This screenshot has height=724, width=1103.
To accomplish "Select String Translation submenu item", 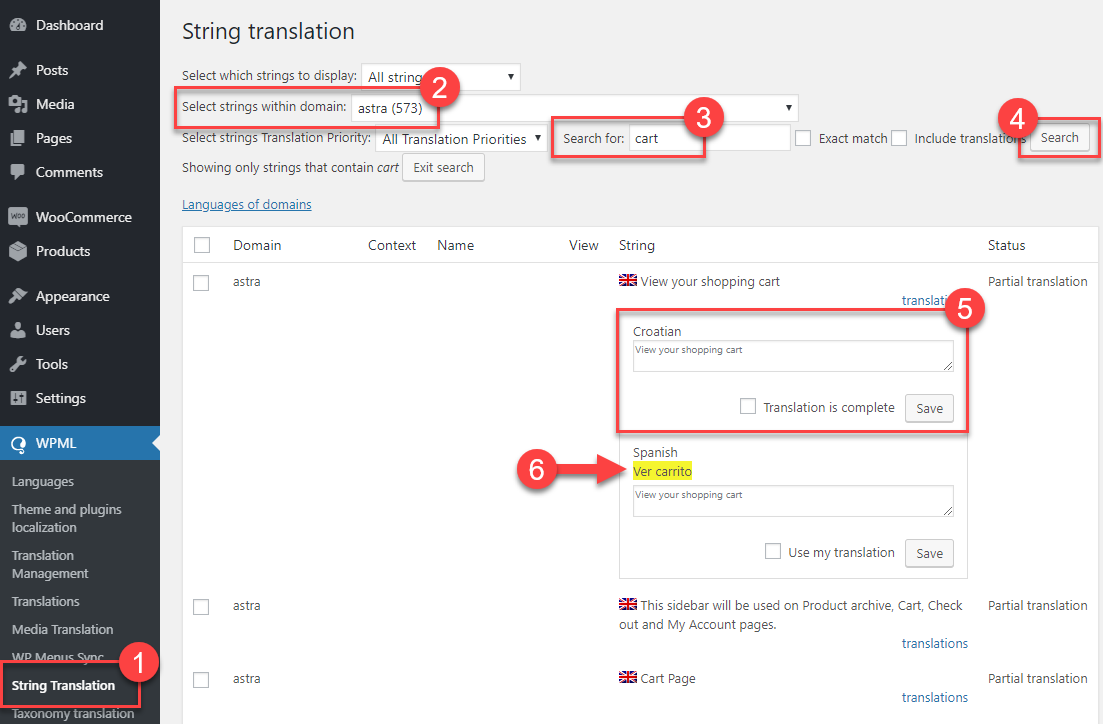I will pos(63,685).
